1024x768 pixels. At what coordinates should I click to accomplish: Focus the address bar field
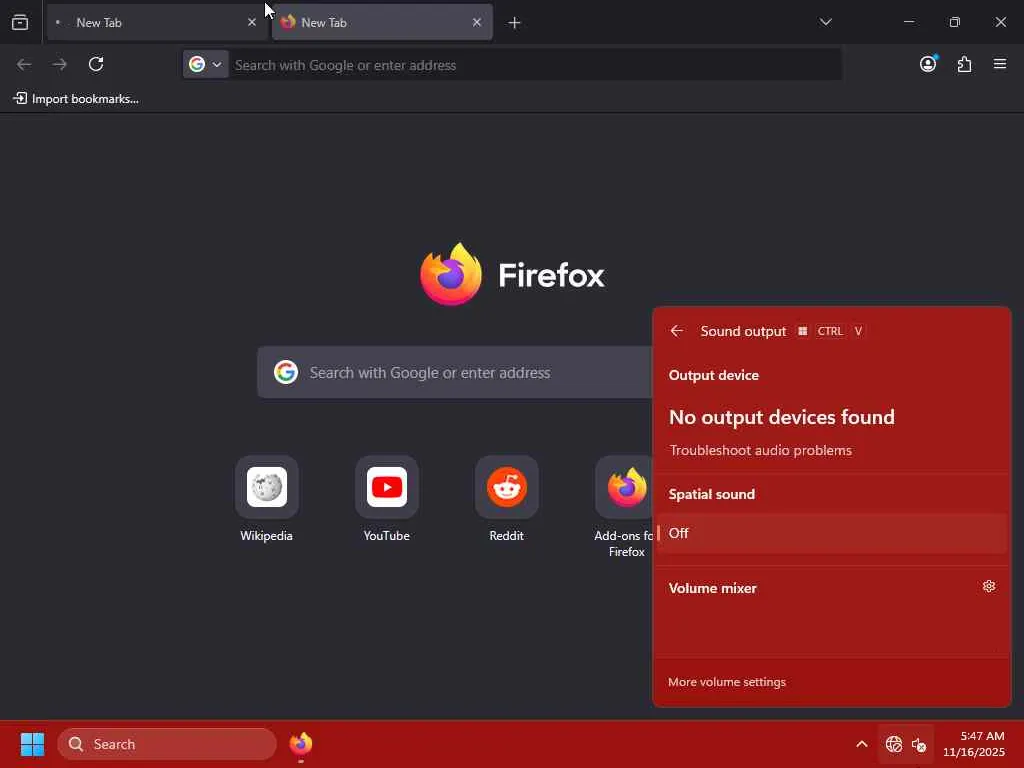(x=536, y=65)
